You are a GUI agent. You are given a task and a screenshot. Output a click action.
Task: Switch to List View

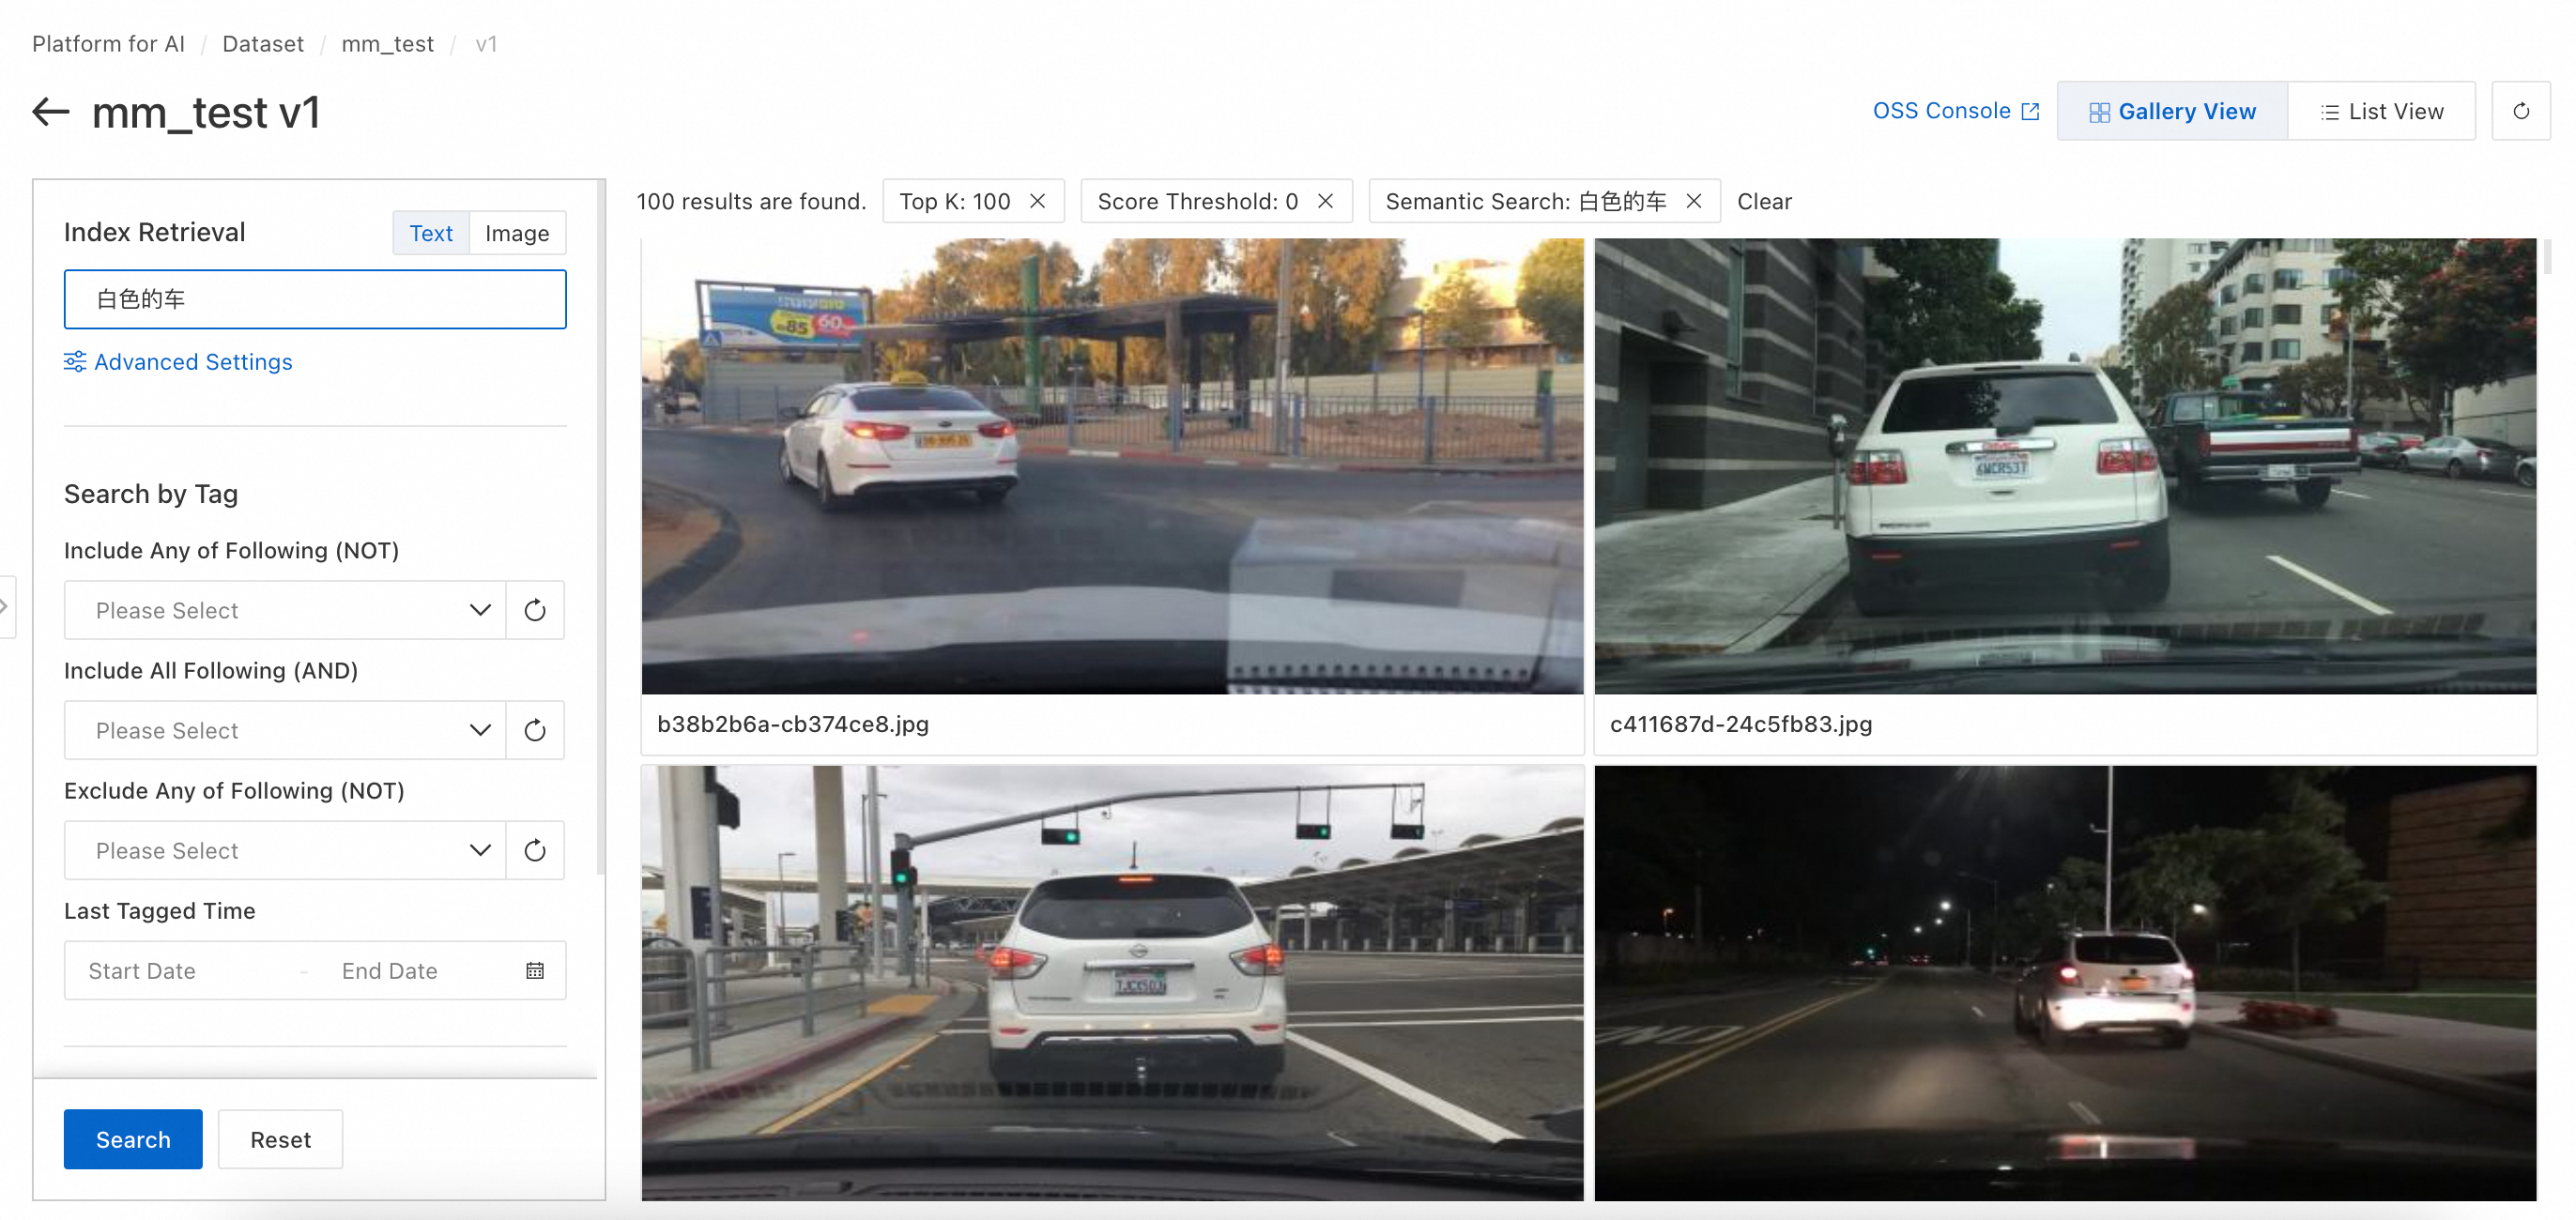pyautogui.click(x=2381, y=111)
